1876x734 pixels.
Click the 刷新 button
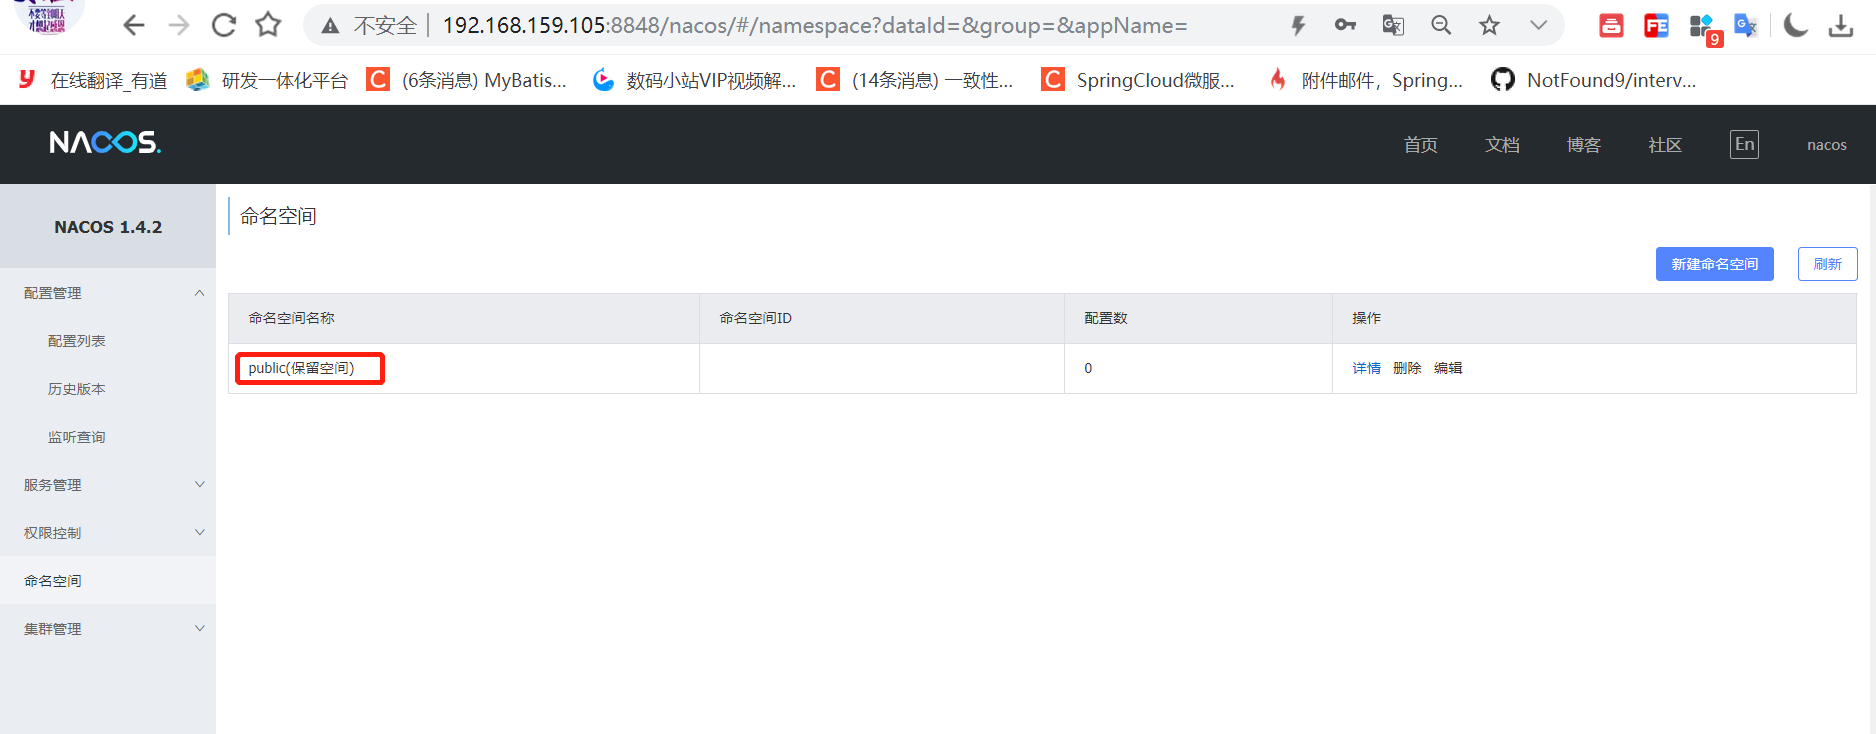click(x=1827, y=264)
